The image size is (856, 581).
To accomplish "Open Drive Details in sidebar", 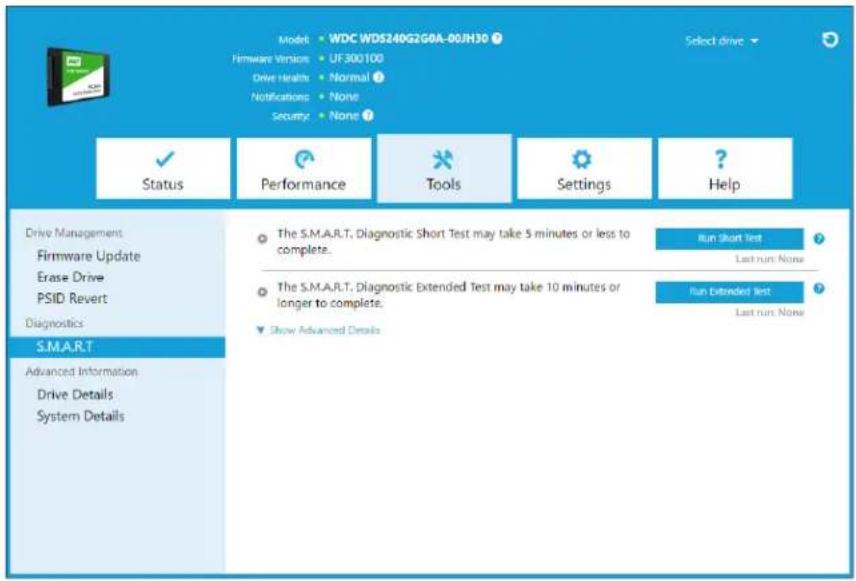I will 75,394.
